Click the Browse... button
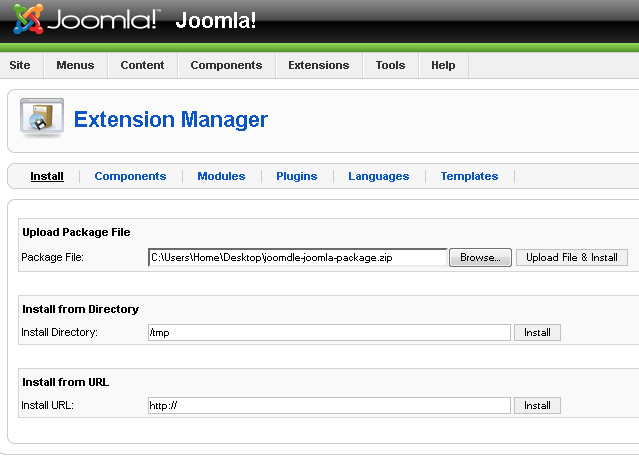This screenshot has width=639, height=459. (480, 258)
